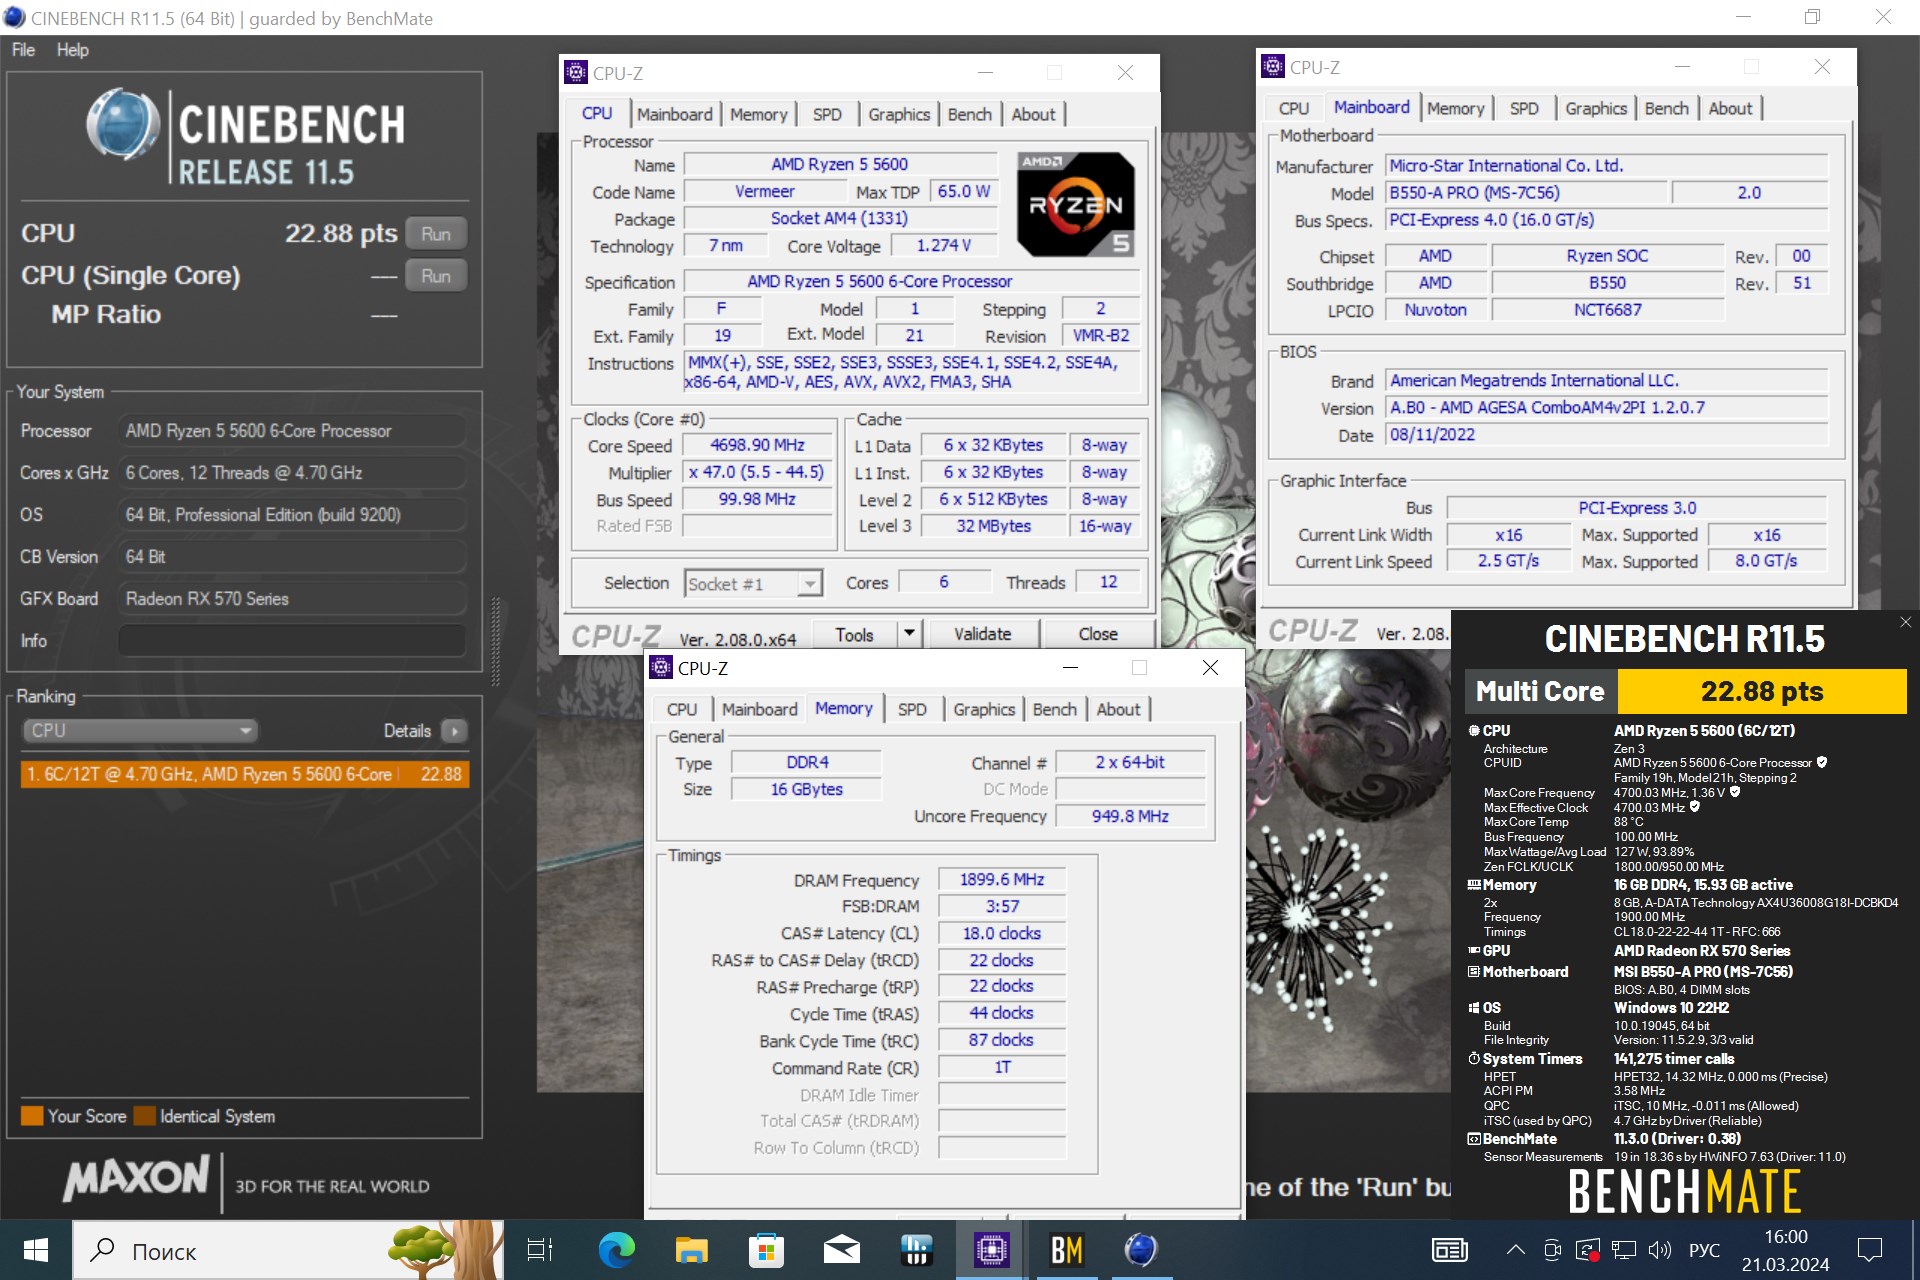Switch to the Memory tab in the Mainboard CPU-Z window
Screen dimensions: 1920x1280
click(1455, 108)
